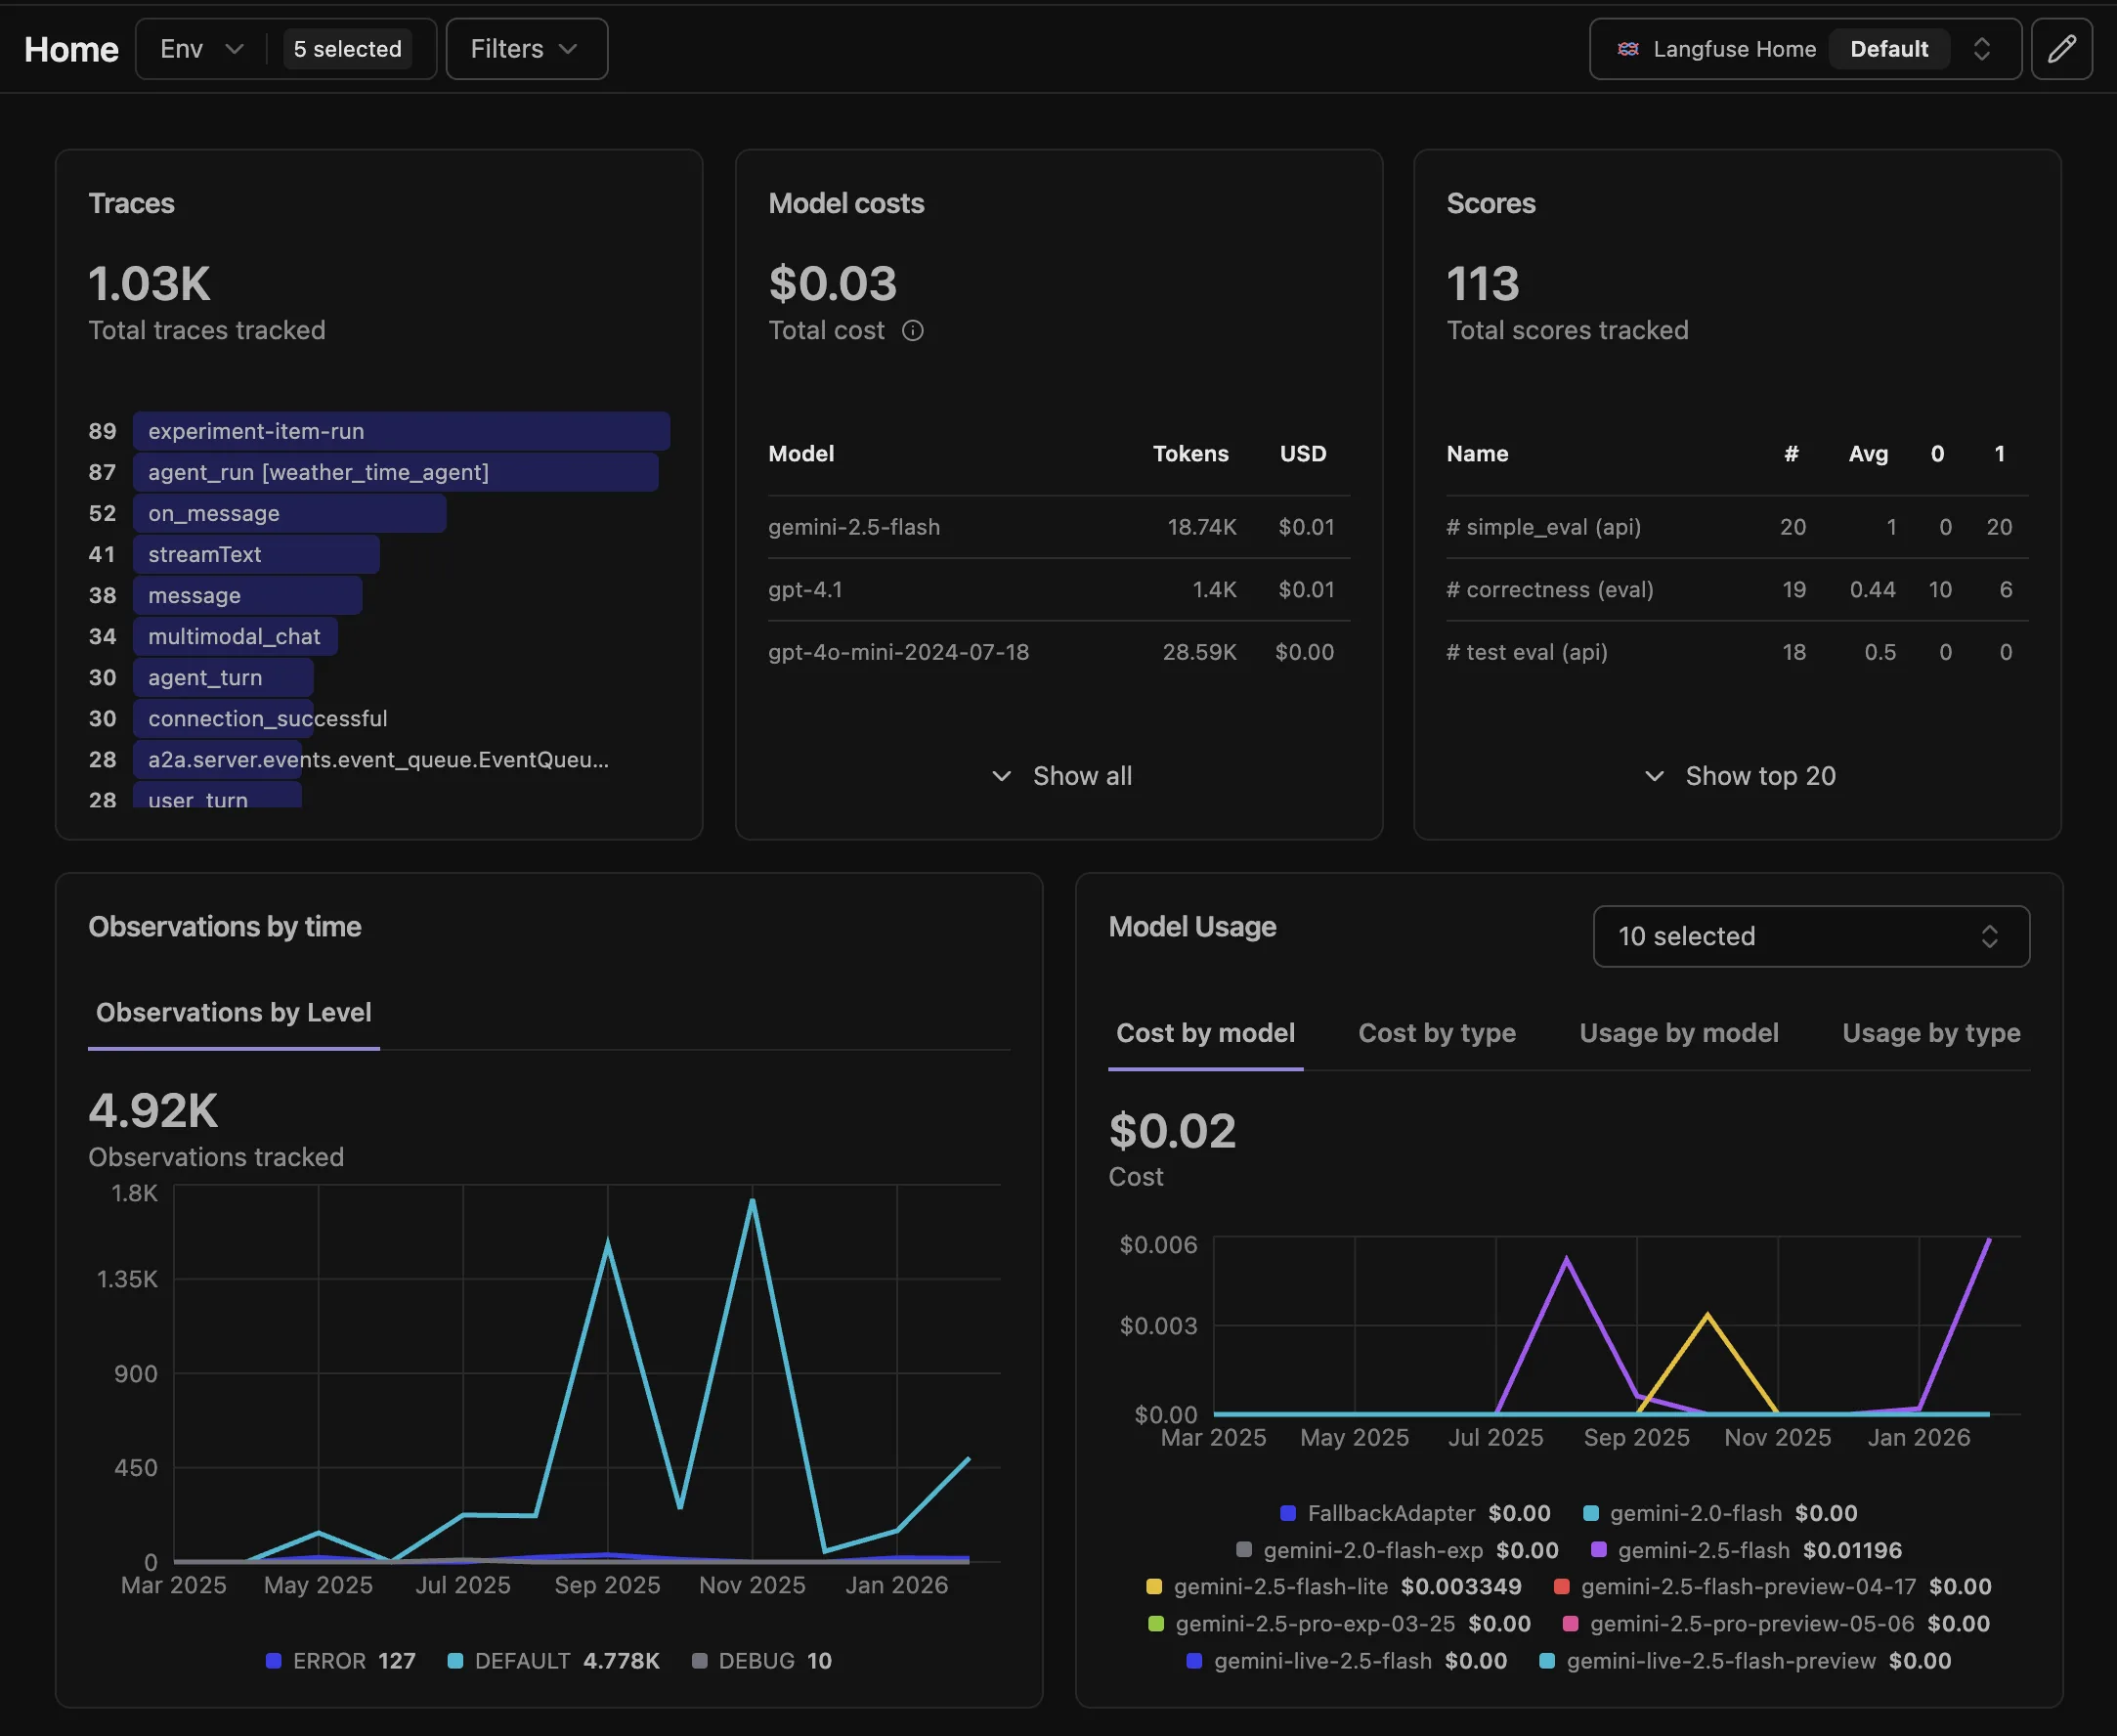Screen dimensions: 2117x1736
Task: Click the info icon beside Total cost
Action: click(x=913, y=331)
